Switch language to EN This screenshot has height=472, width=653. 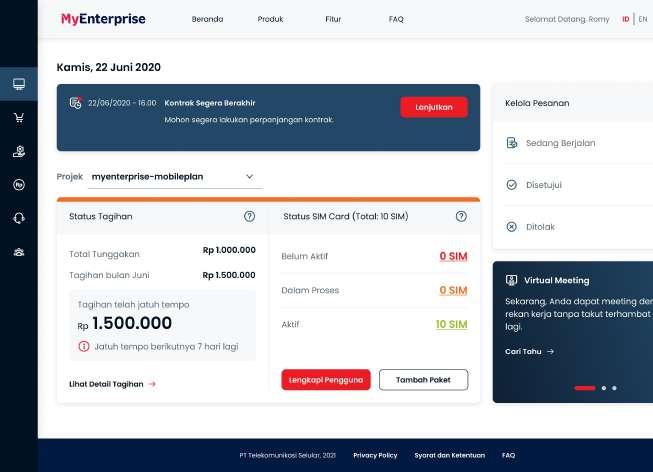point(643,19)
